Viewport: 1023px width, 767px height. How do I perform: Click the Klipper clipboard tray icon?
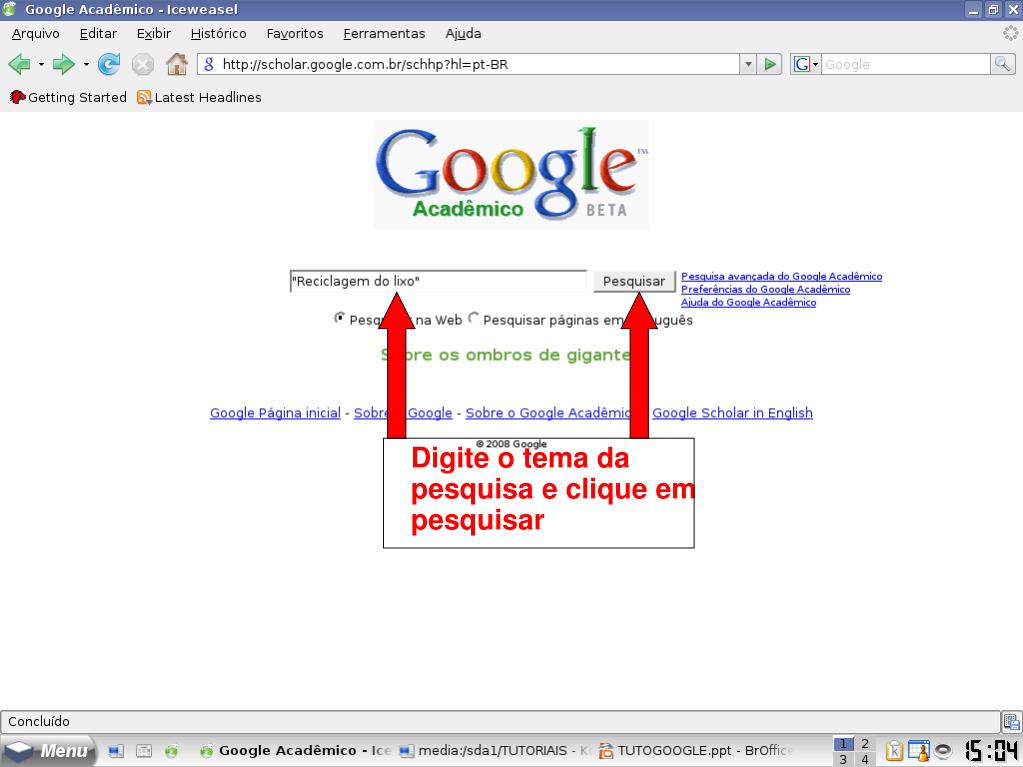[x=894, y=751]
